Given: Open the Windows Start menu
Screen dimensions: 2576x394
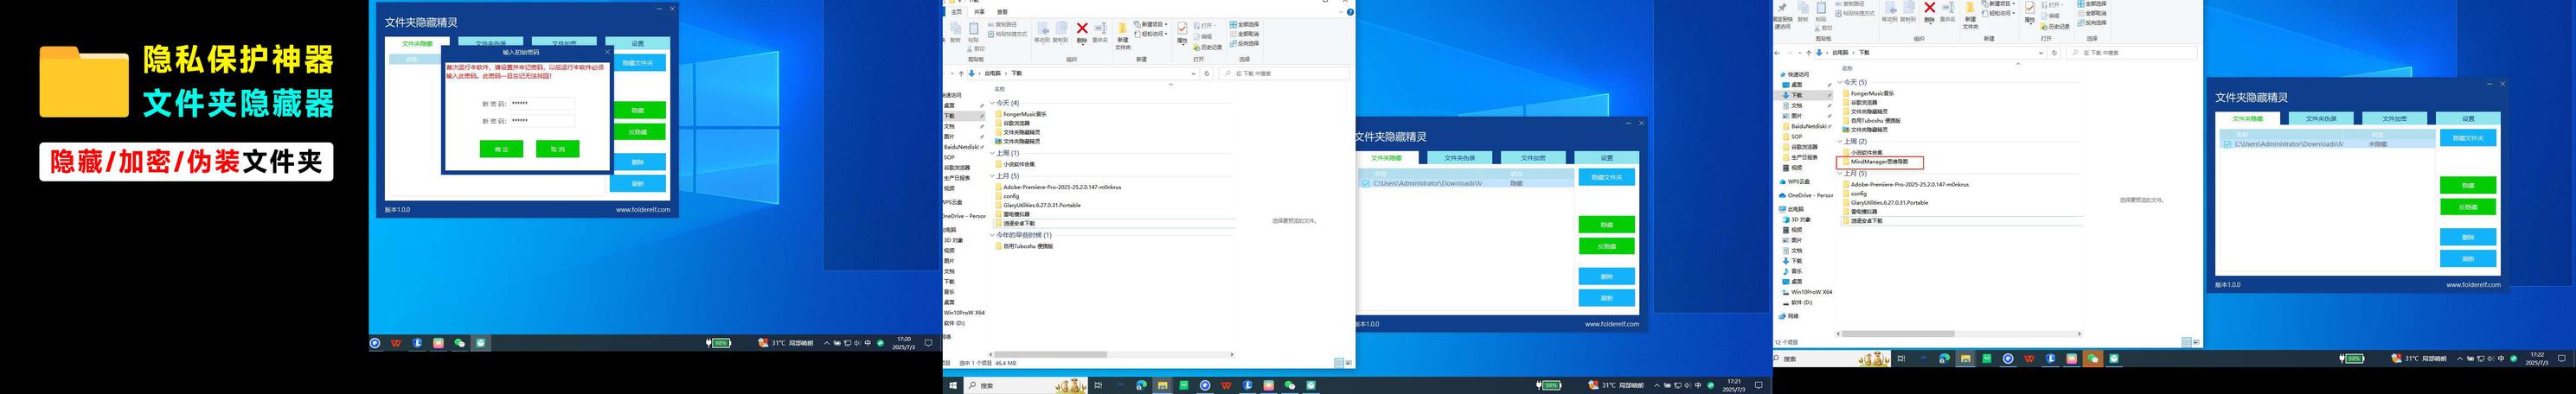Looking at the screenshot, I should (952, 385).
